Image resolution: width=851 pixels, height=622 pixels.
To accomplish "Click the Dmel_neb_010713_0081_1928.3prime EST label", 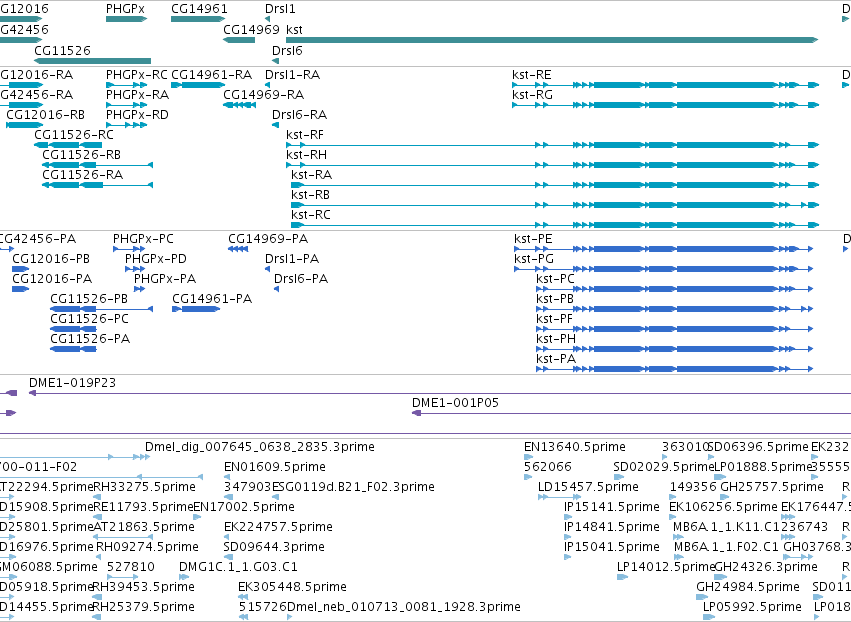I will coord(403,608).
